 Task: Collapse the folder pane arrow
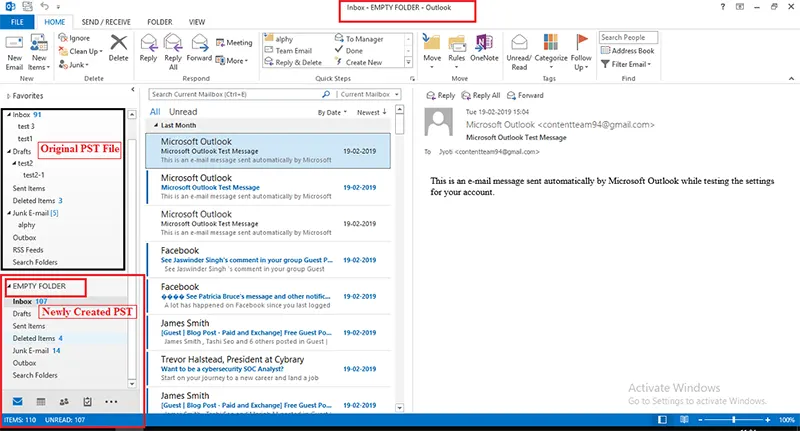(x=133, y=89)
